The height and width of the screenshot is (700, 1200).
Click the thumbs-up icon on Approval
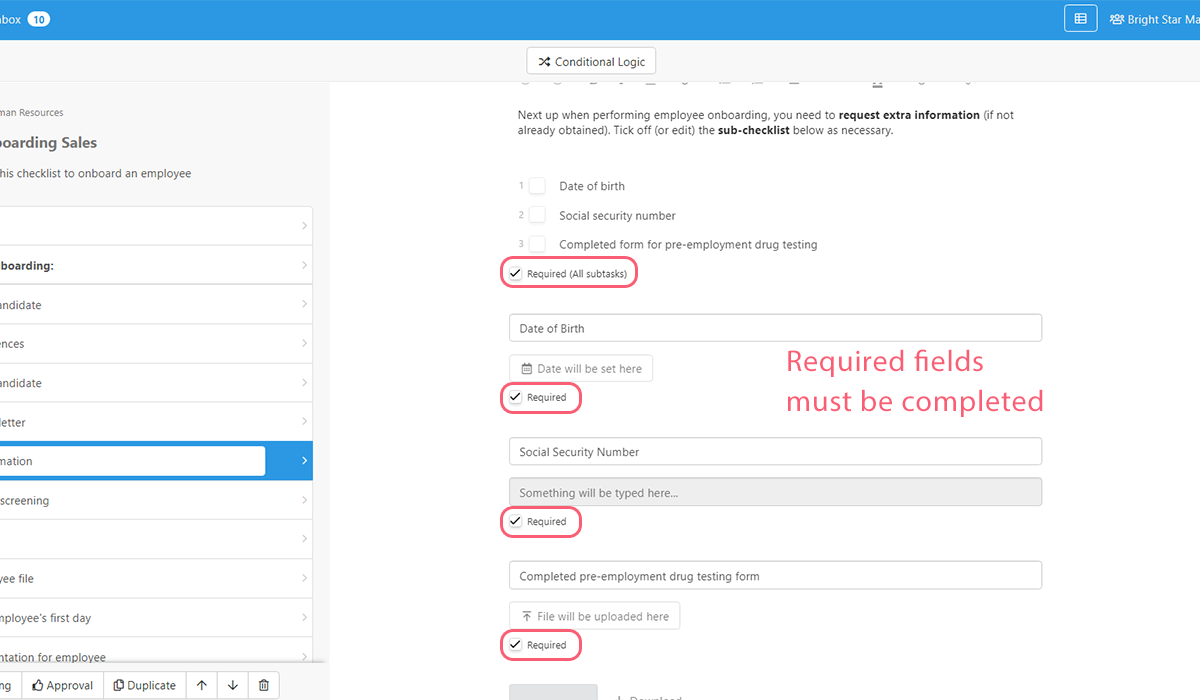tap(38, 686)
